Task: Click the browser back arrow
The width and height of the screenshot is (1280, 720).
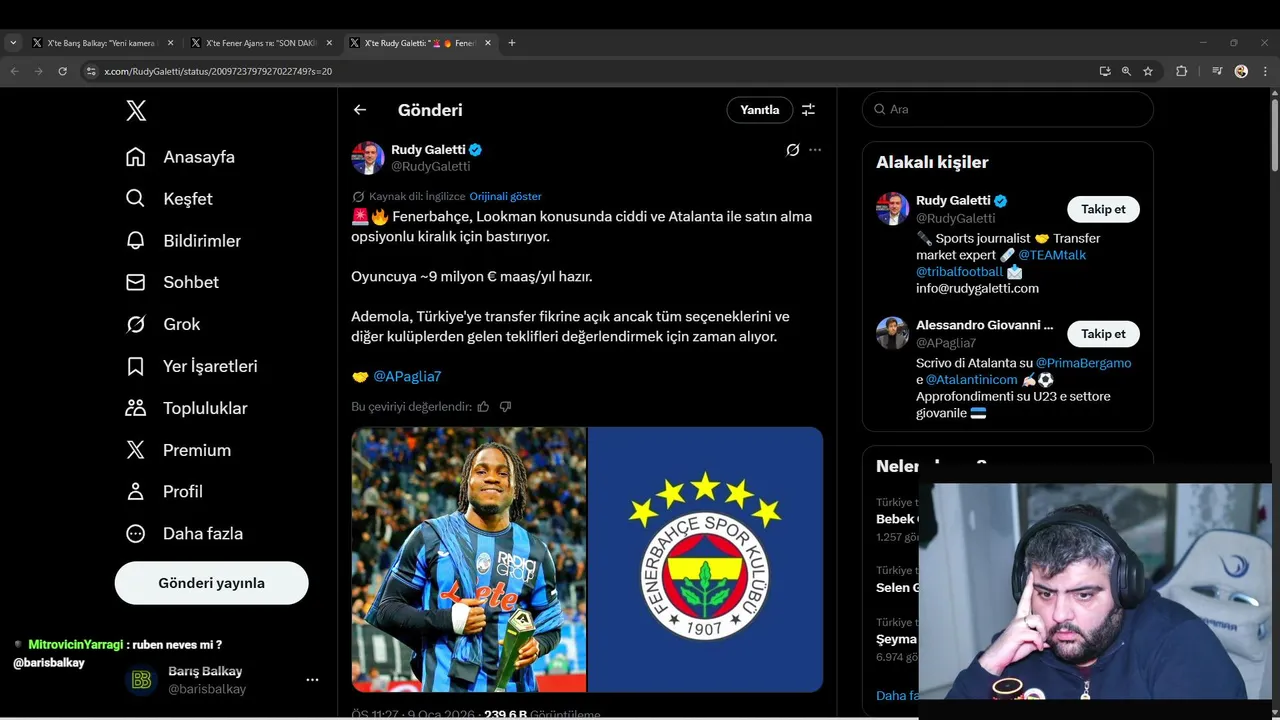Action: (x=14, y=71)
